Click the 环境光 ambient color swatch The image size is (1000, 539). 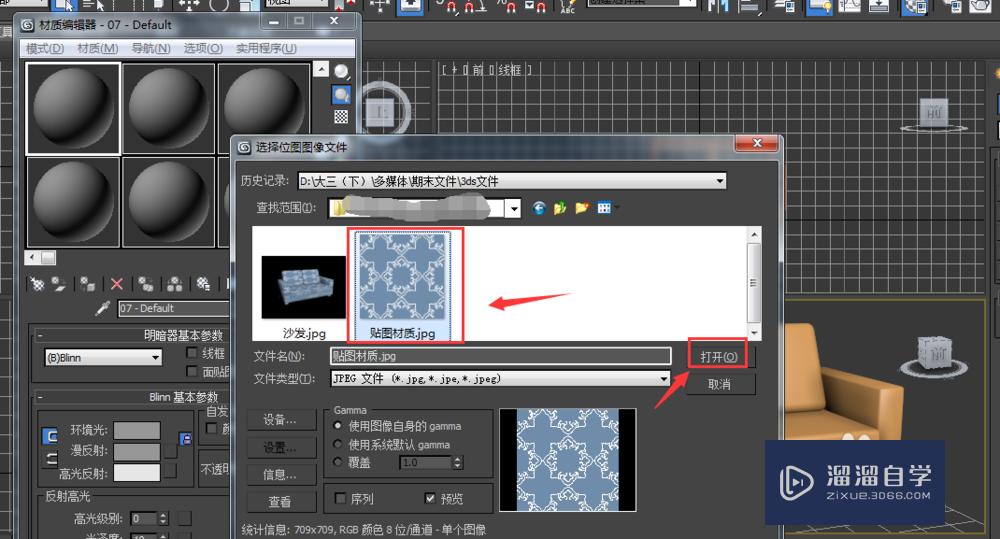pyautogui.click(x=137, y=431)
